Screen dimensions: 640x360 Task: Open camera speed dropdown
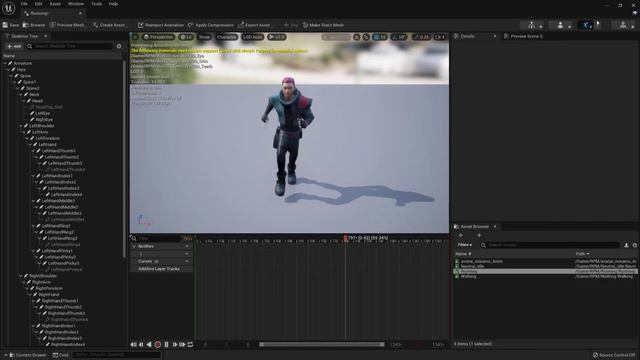point(440,37)
